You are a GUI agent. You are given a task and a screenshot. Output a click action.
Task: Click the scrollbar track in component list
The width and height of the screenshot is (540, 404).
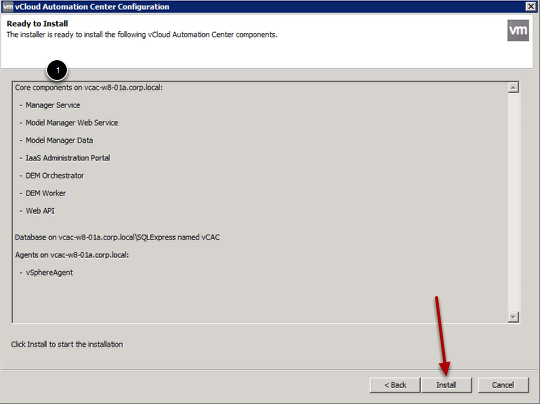513,202
